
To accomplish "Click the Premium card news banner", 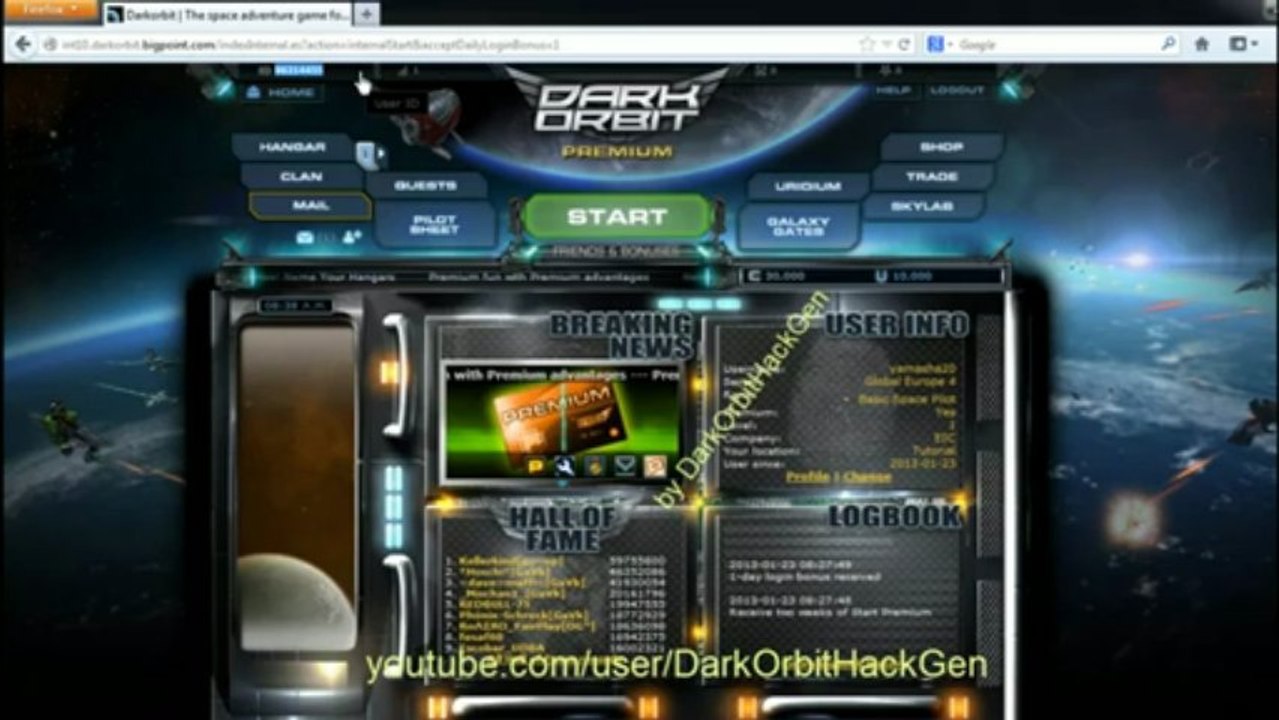I will 561,418.
